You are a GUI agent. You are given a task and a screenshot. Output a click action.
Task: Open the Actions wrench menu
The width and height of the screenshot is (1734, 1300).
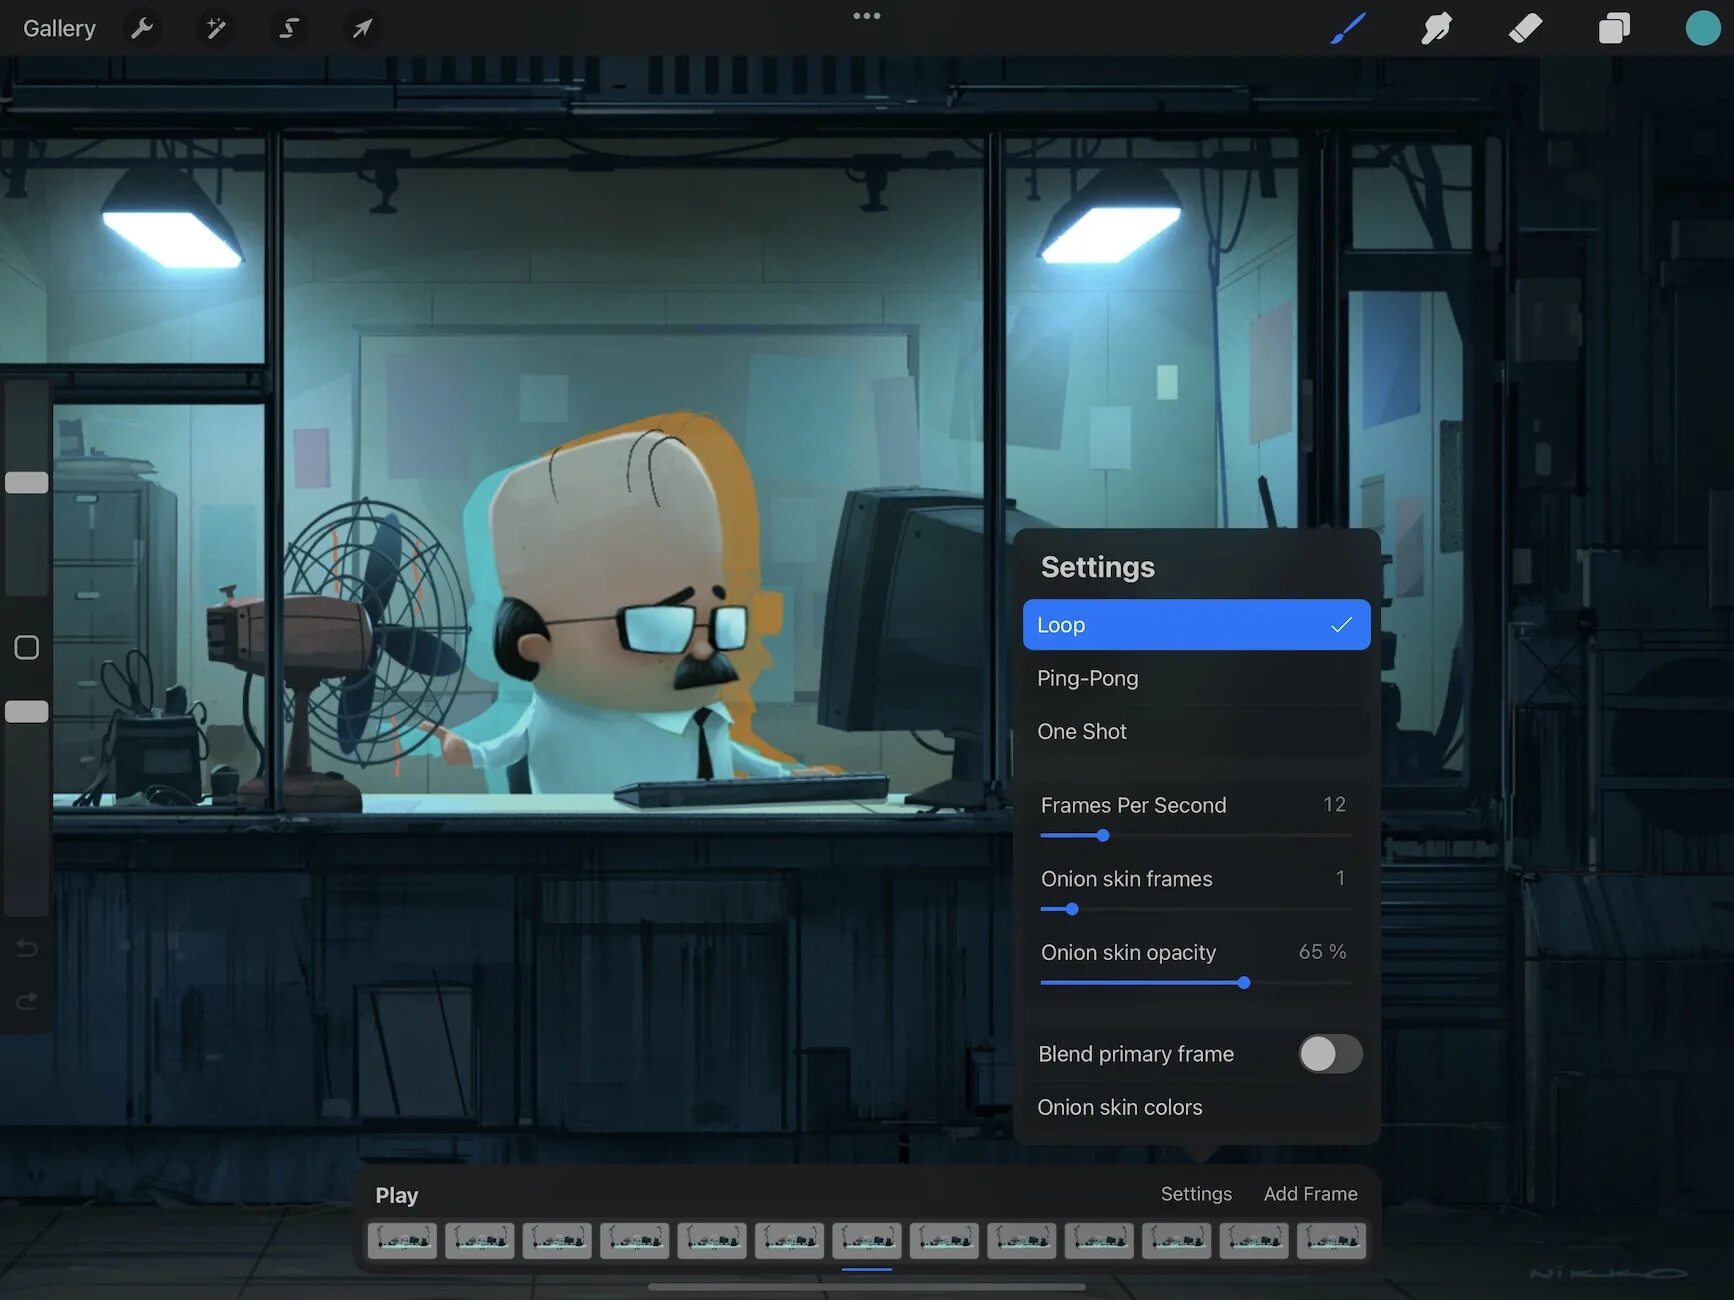tap(142, 28)
